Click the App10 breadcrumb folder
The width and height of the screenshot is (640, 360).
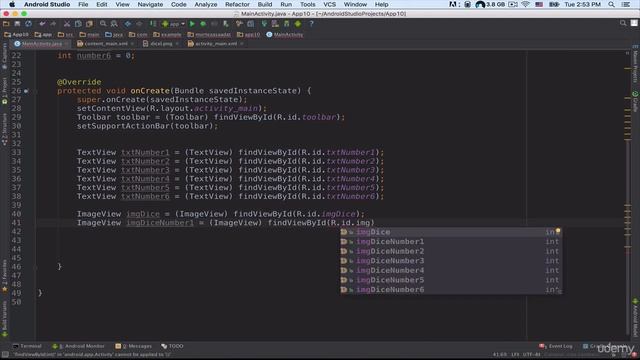point(16,35)
